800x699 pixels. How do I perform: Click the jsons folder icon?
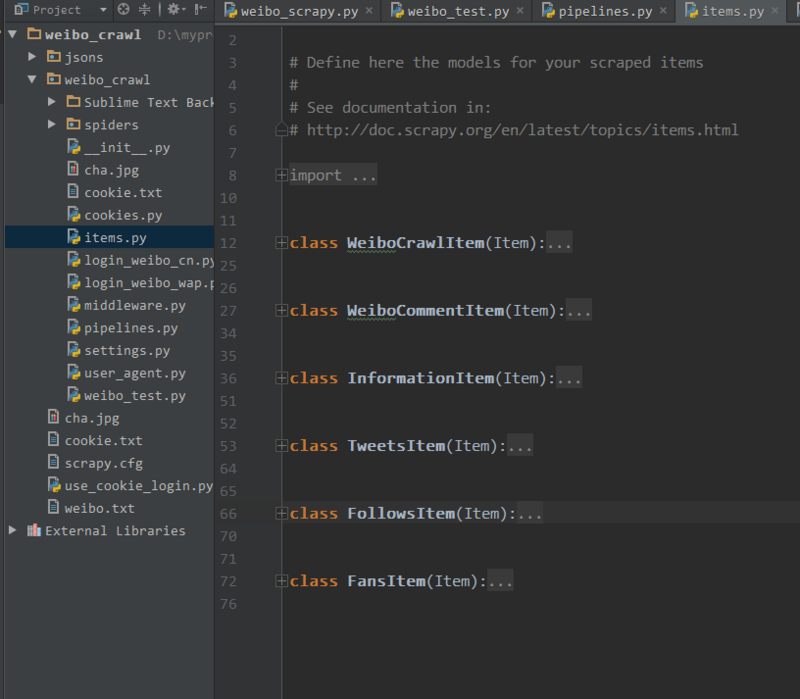pos(54,56)
